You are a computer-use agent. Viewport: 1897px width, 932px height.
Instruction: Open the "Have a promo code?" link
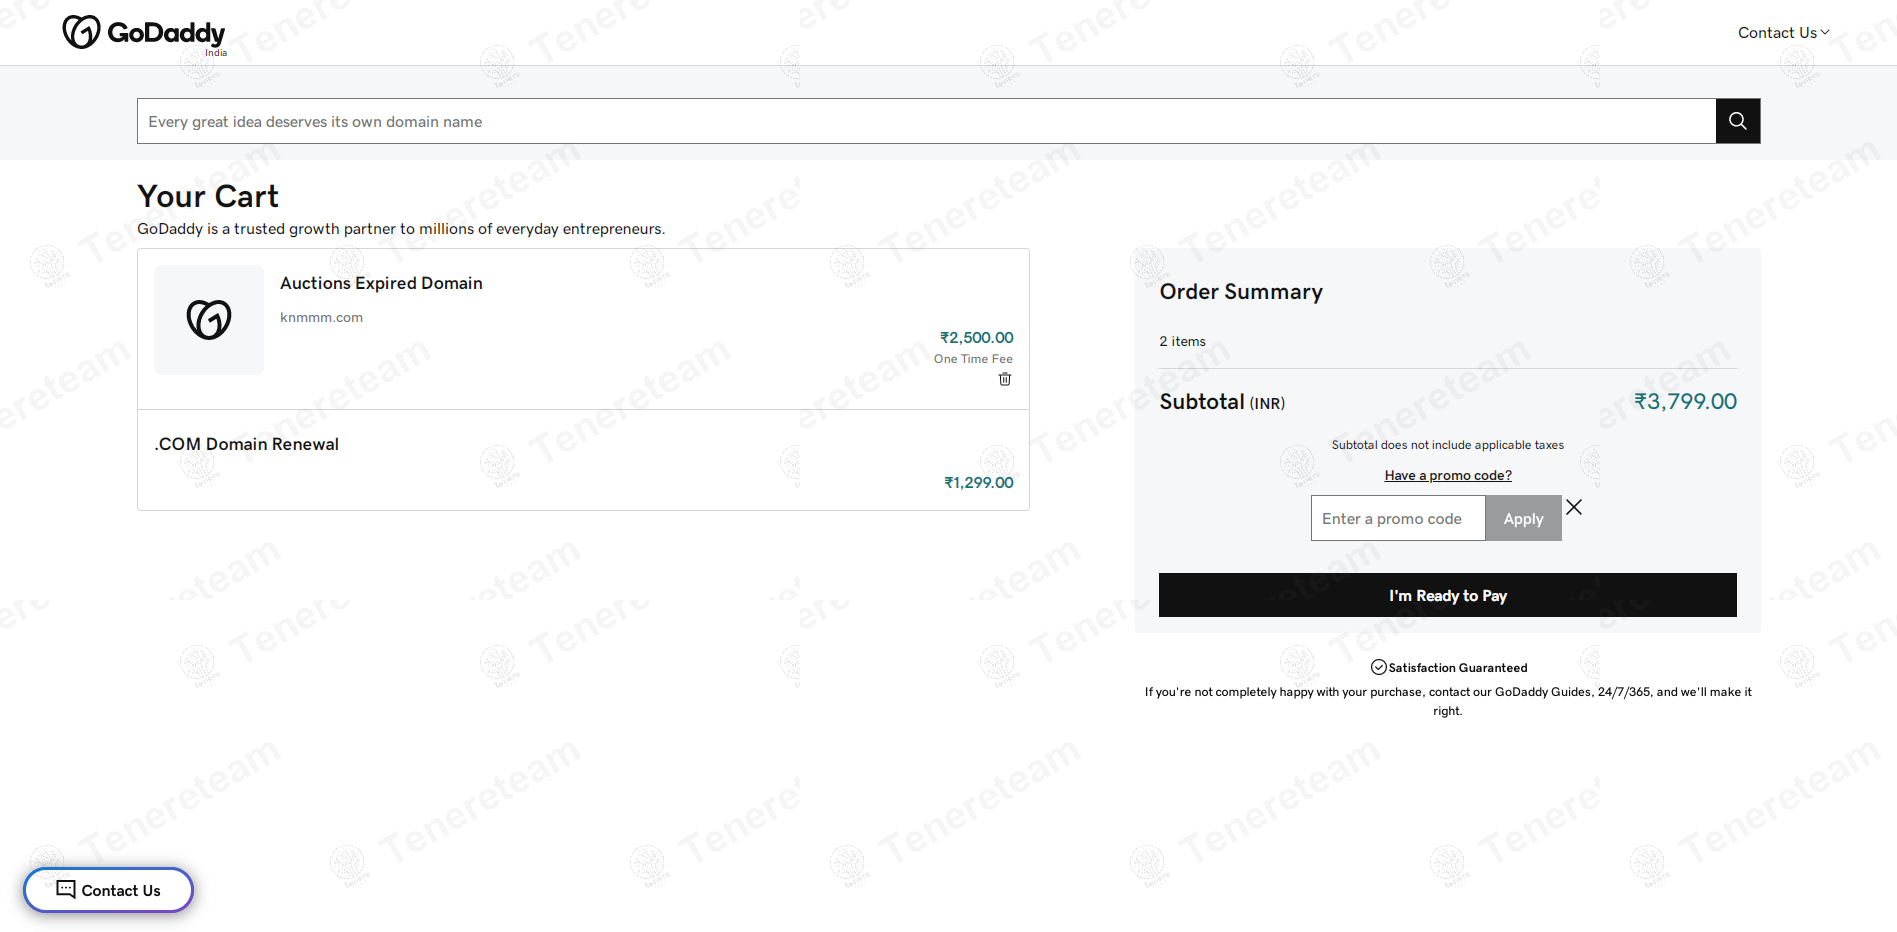click(x=1447, y=475)
